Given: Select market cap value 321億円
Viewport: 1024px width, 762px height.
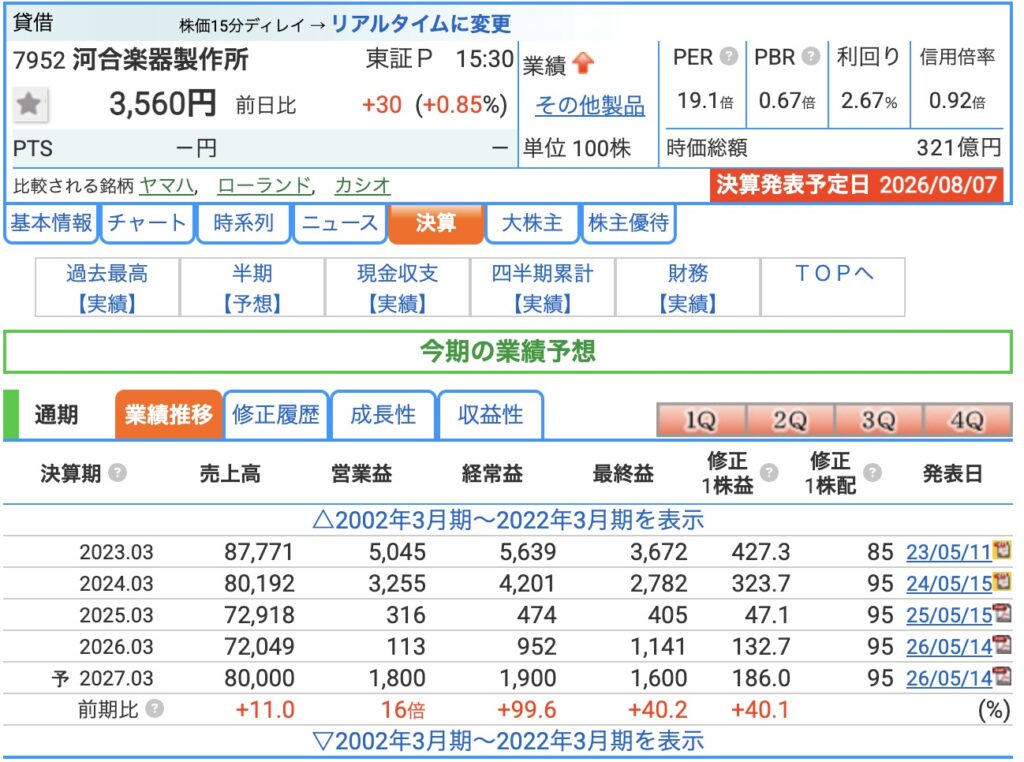Looking at the screenshot, I should click(959, 148).
